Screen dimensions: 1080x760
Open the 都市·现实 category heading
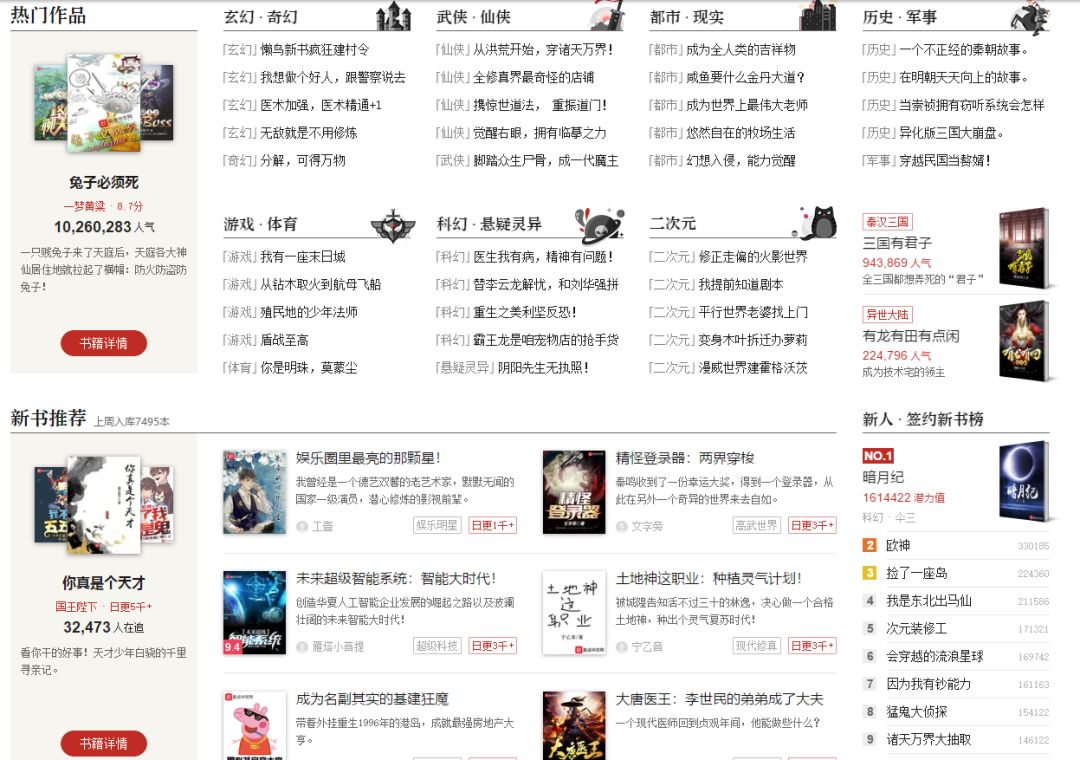point(686,17)
